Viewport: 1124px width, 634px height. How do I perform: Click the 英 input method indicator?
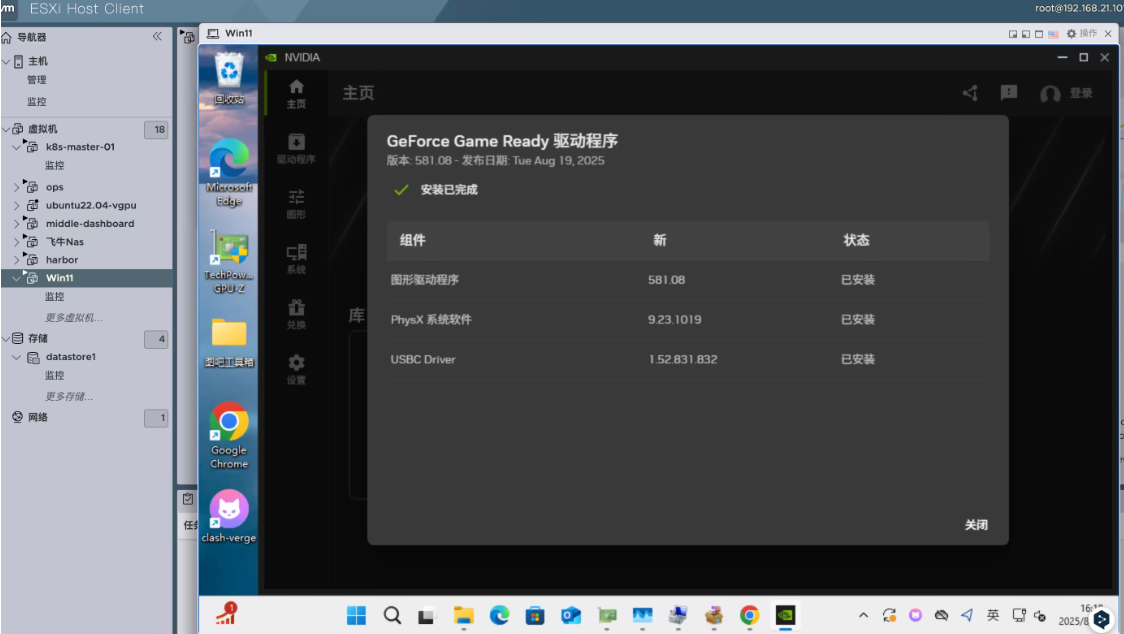coord(993,615)
